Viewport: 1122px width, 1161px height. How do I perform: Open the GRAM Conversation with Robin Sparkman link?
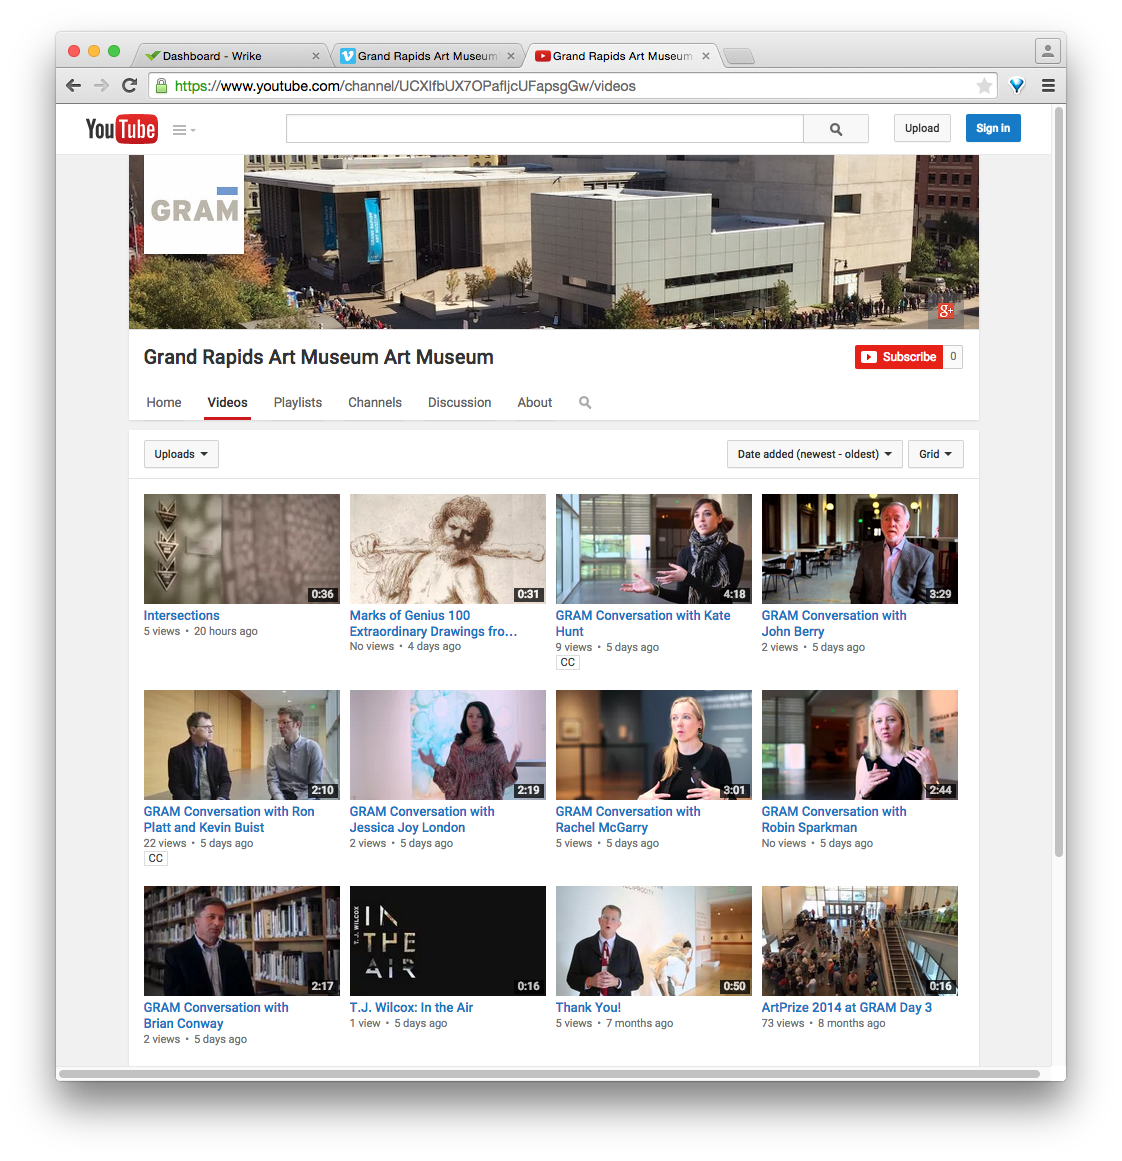tap(834, 820)
